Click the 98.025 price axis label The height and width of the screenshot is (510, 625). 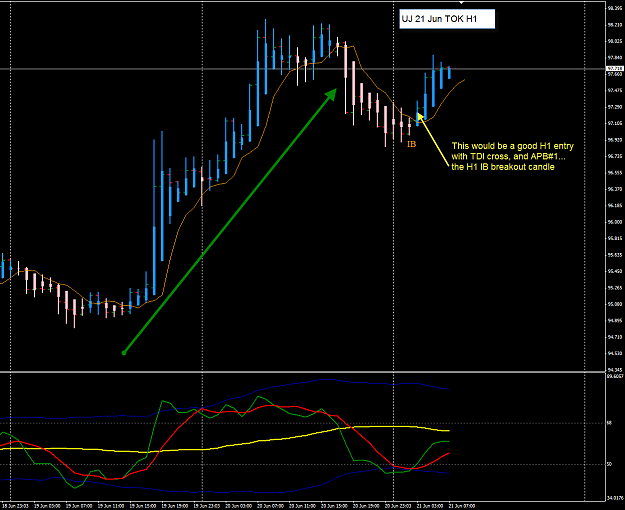(614, 41)
